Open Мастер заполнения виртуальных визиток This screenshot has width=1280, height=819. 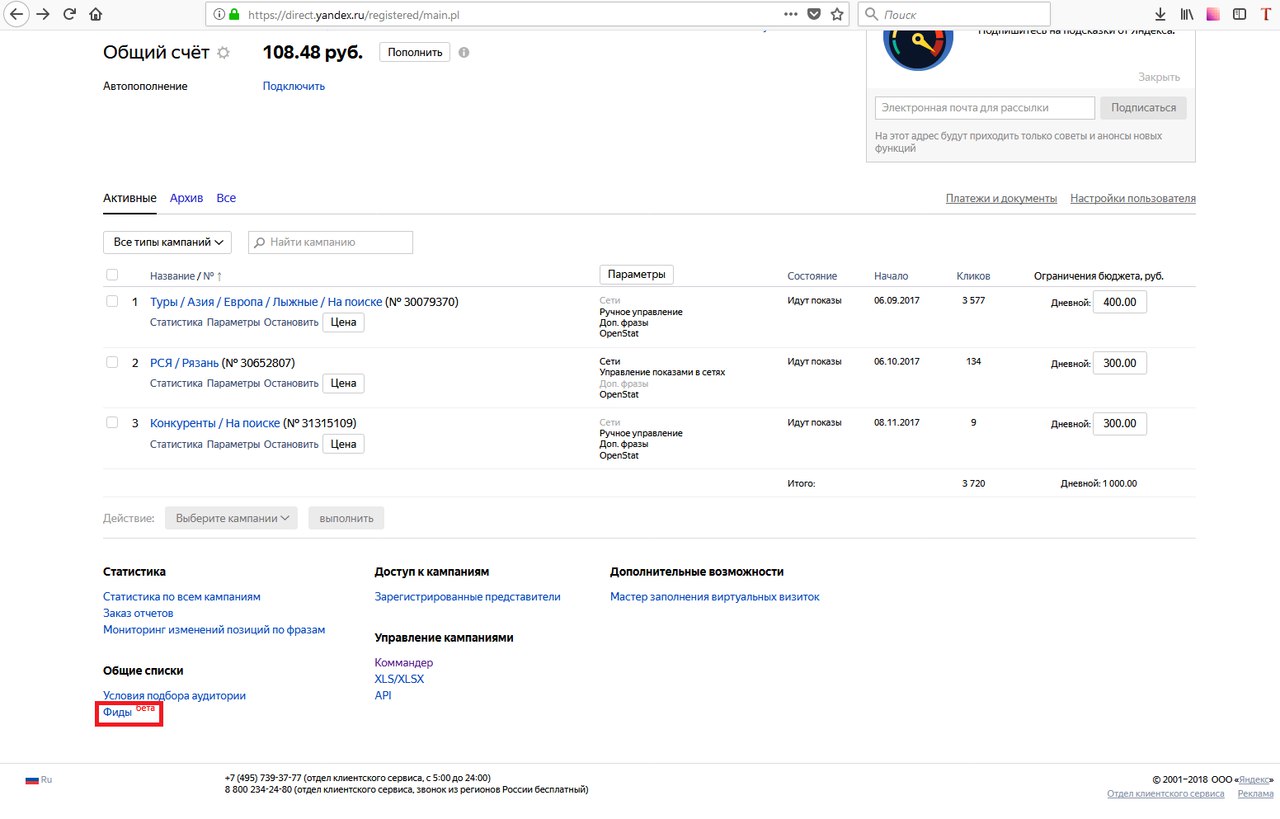(714, 596)
